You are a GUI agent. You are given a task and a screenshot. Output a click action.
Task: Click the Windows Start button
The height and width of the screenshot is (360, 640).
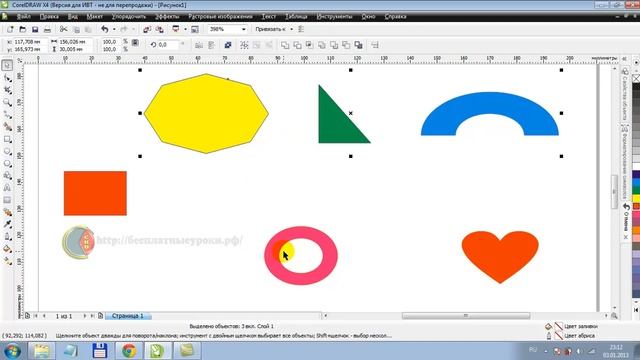pos(12,351)
